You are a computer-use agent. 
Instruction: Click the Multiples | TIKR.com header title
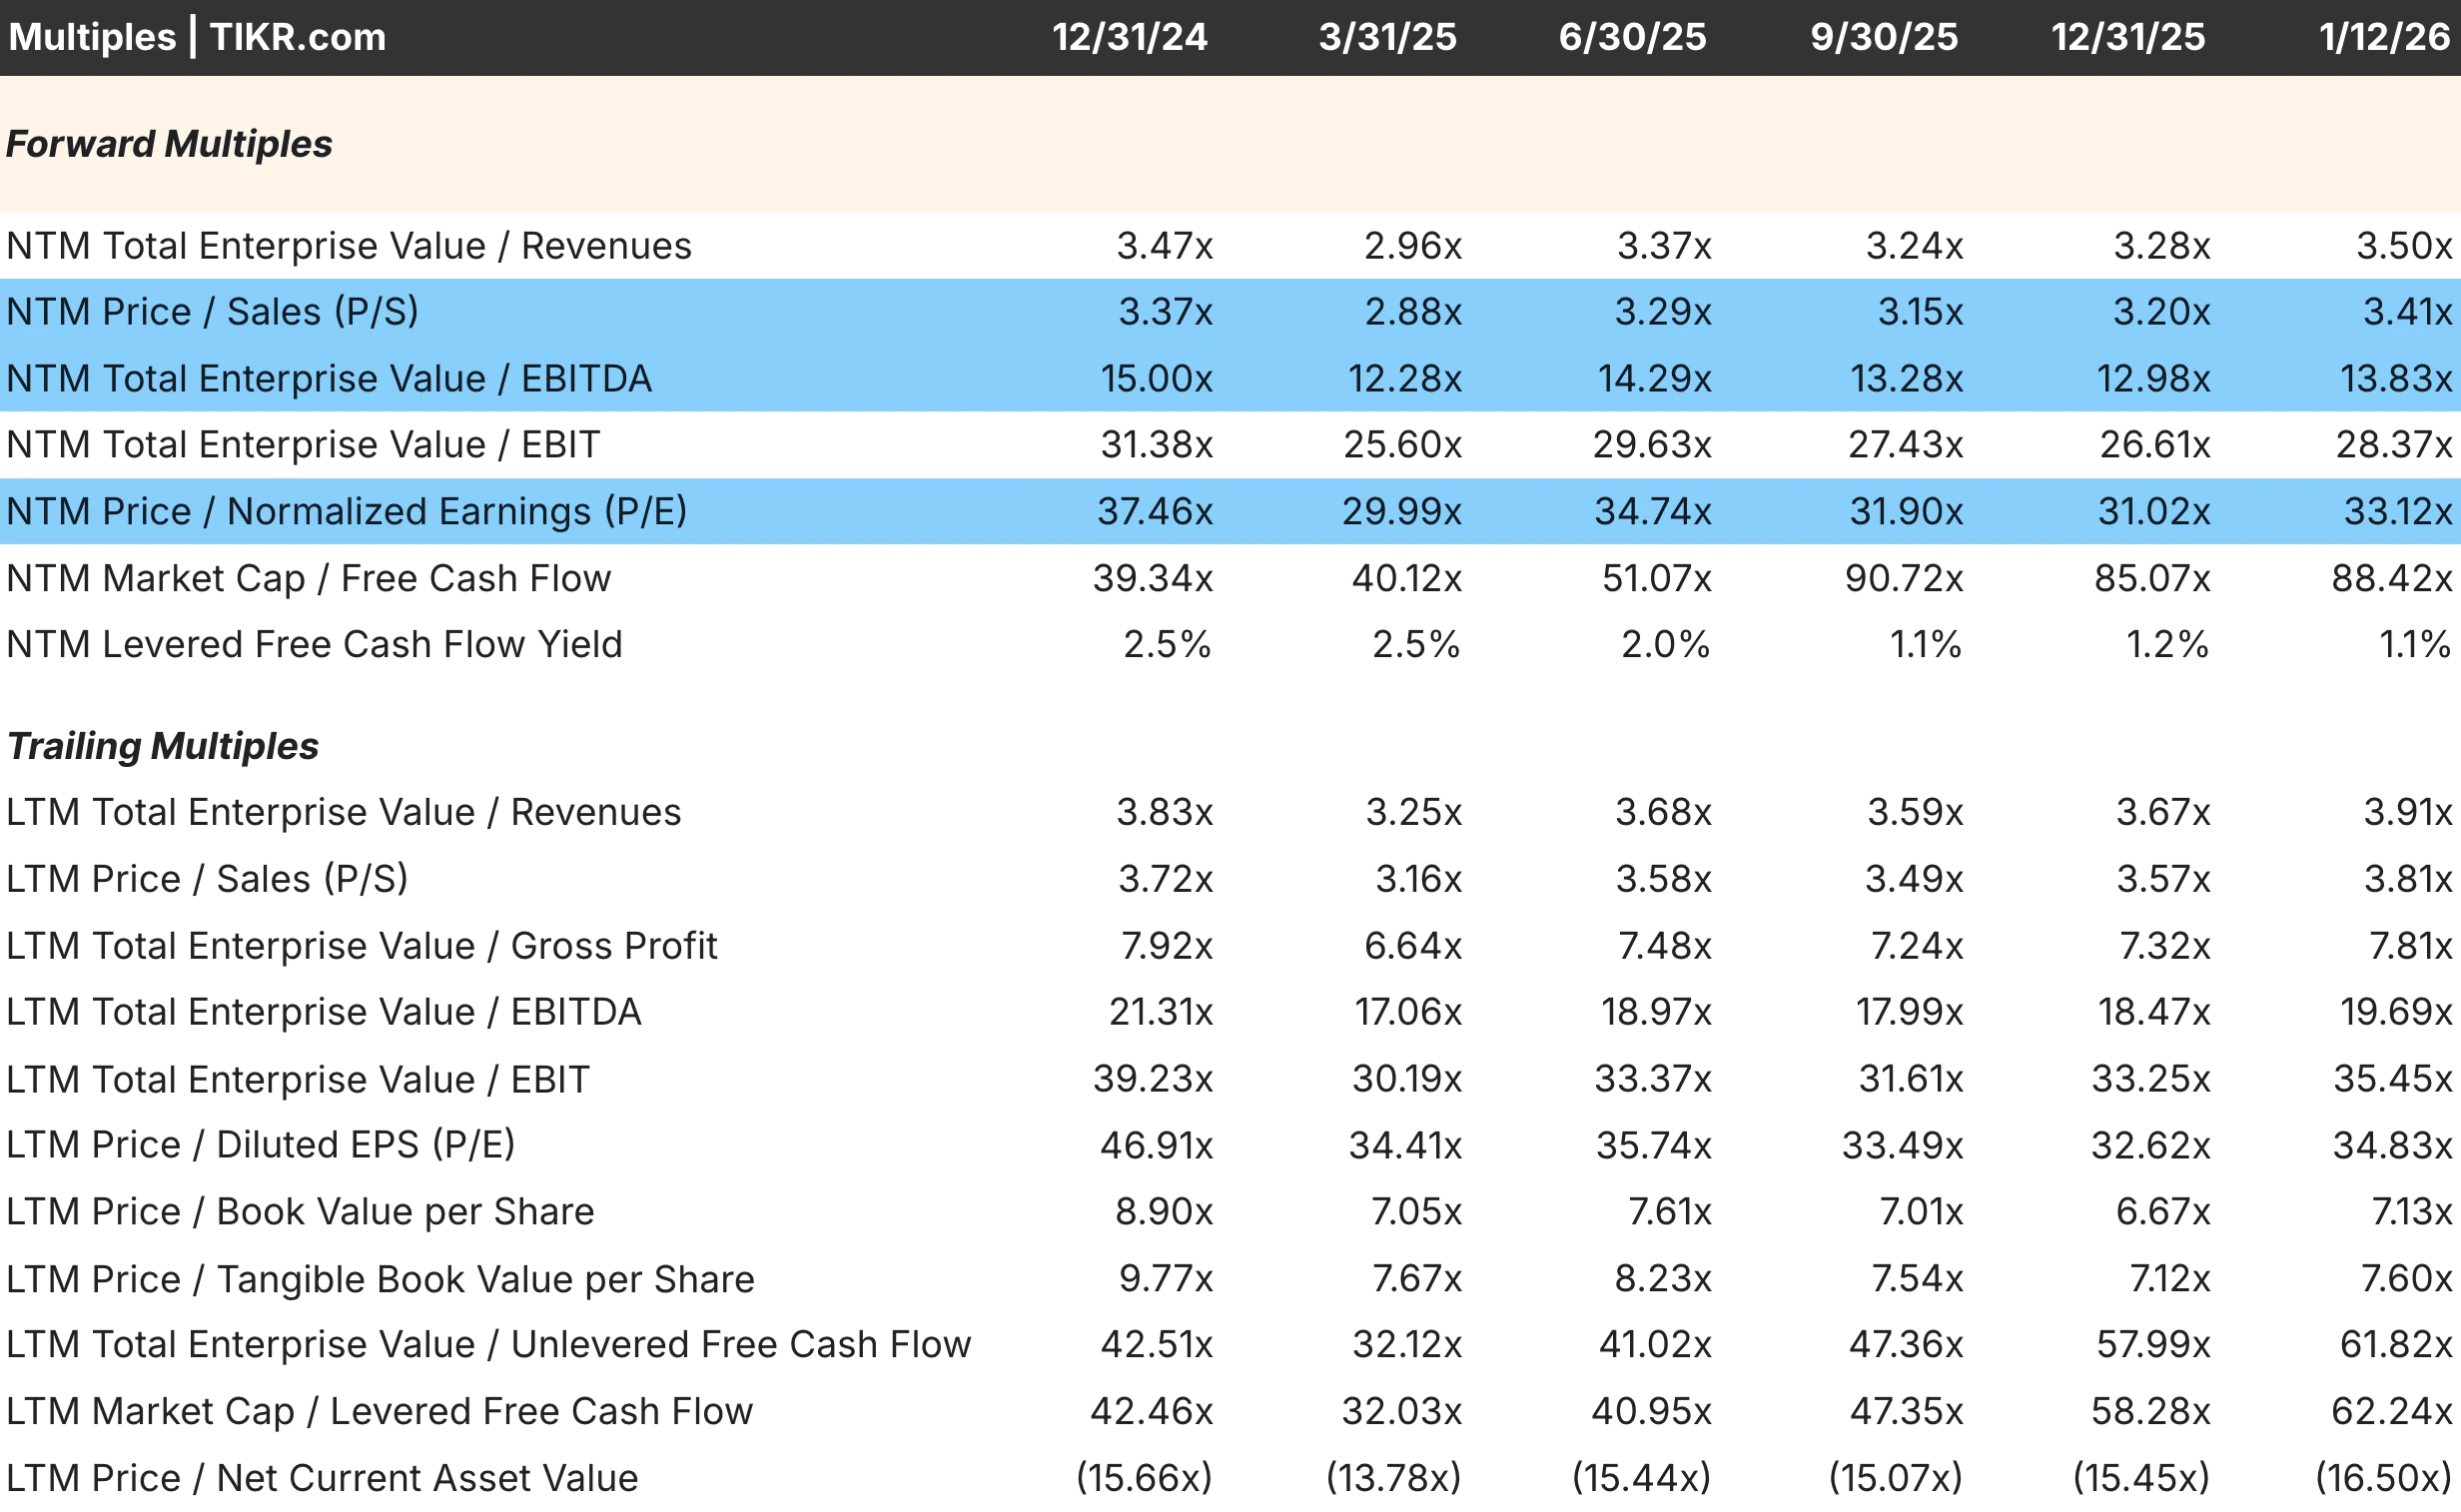click(x=197, y=37)
